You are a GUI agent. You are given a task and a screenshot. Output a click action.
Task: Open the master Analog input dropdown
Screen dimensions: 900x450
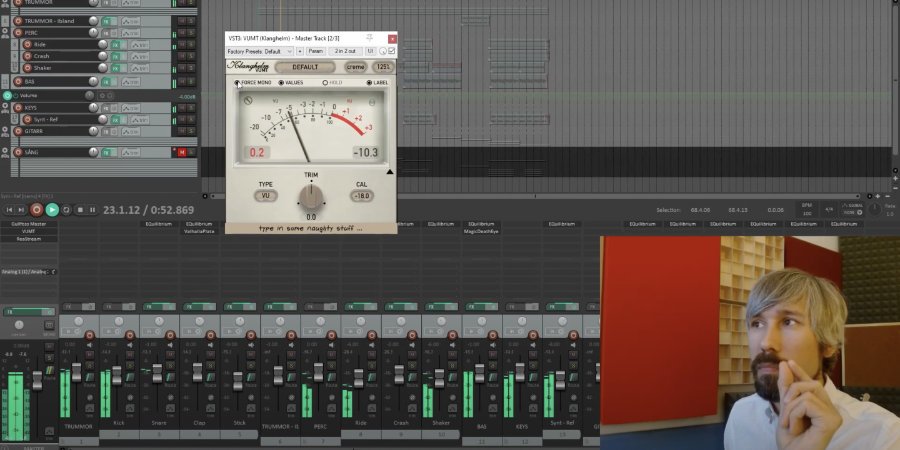click(29, 271)
